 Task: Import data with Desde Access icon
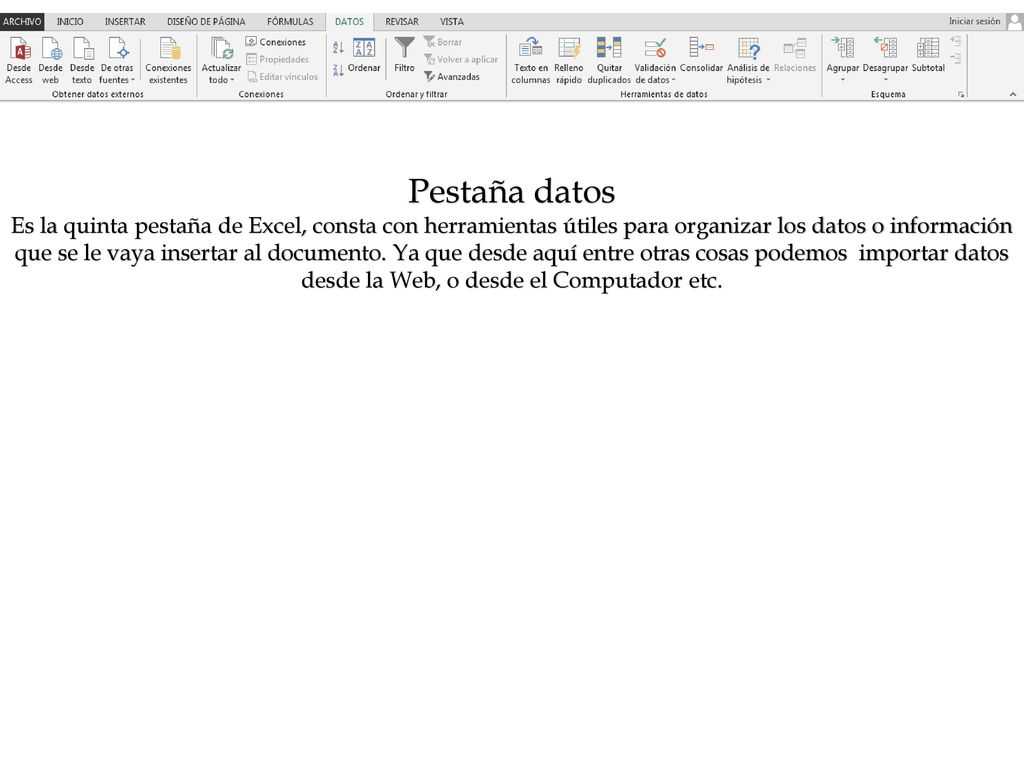(19, 60)
